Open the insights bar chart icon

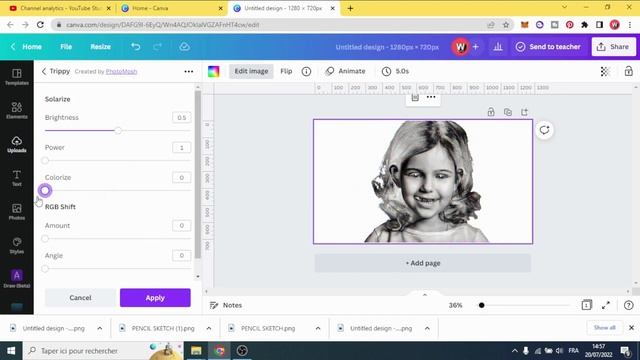498,47
